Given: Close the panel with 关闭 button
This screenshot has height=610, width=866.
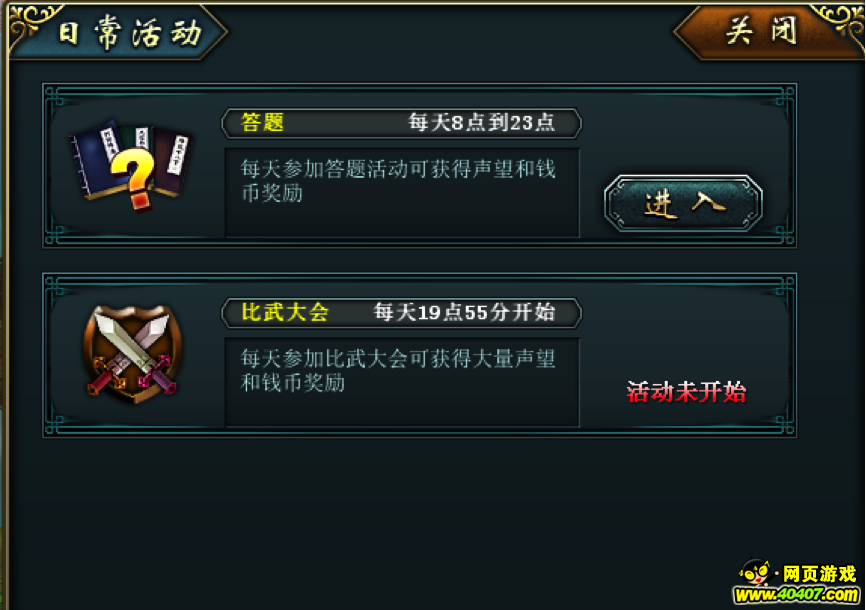Looking at the screenshot, I should point(762,30).
